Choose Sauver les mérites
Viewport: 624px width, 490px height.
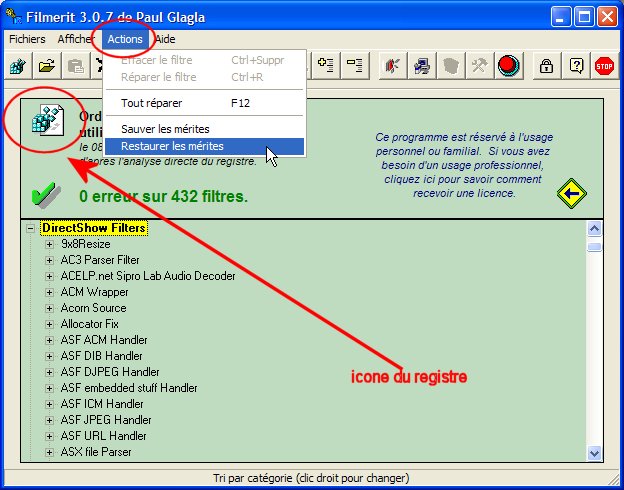coord(205,129)
